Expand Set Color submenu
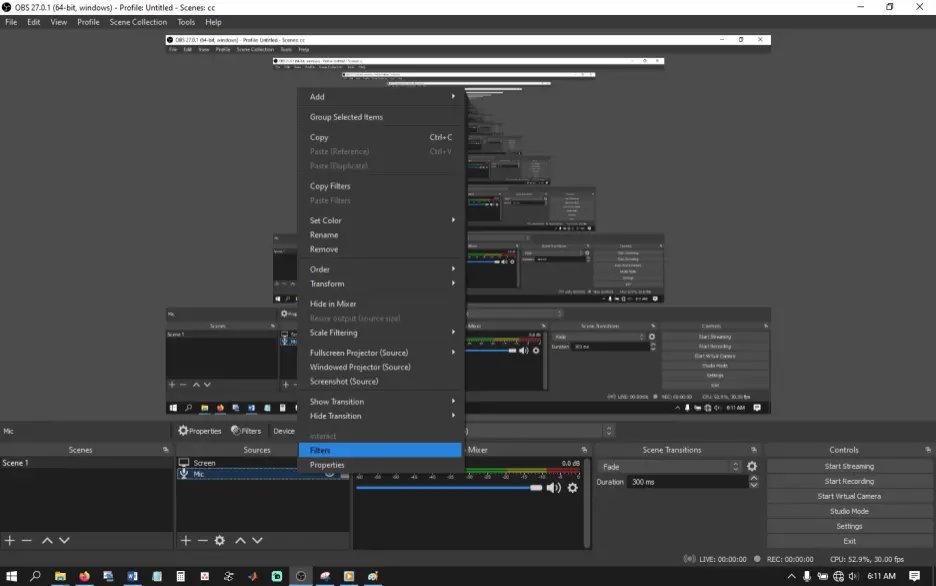Image resolution: width=936 pixels, height=586 pixels. click(x=380, y=220)
